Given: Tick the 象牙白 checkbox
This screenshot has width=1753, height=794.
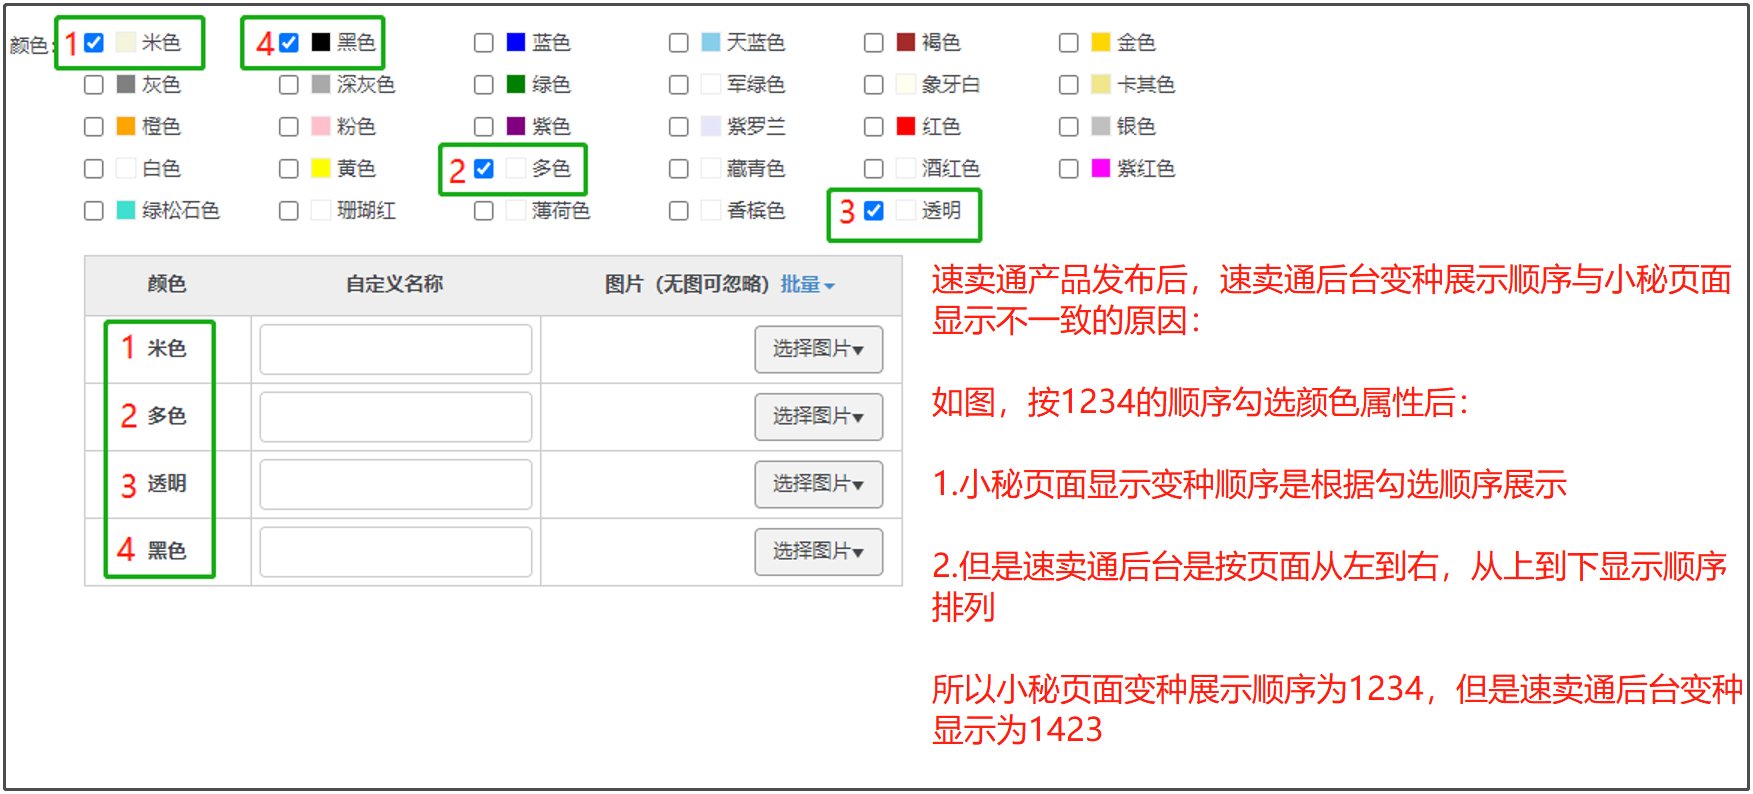Looking at the screenshot, I should [874, 84].
